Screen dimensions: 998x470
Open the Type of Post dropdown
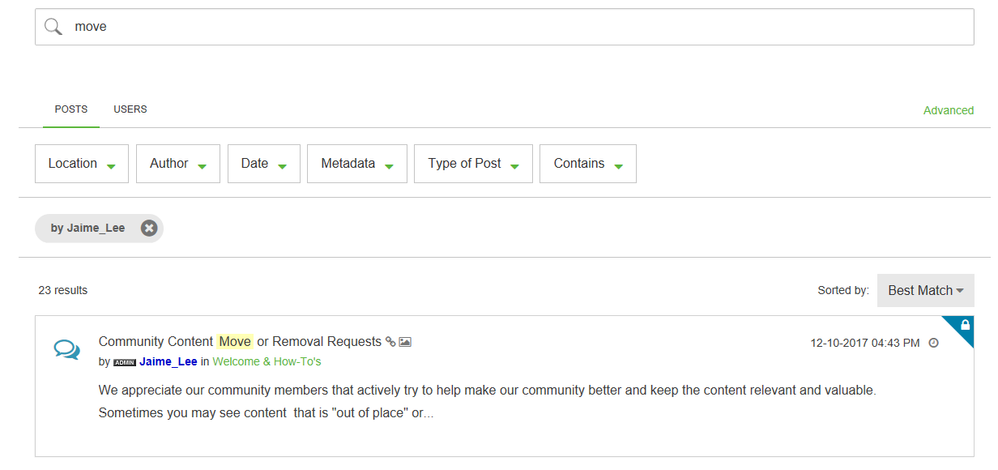pos(474,164)
